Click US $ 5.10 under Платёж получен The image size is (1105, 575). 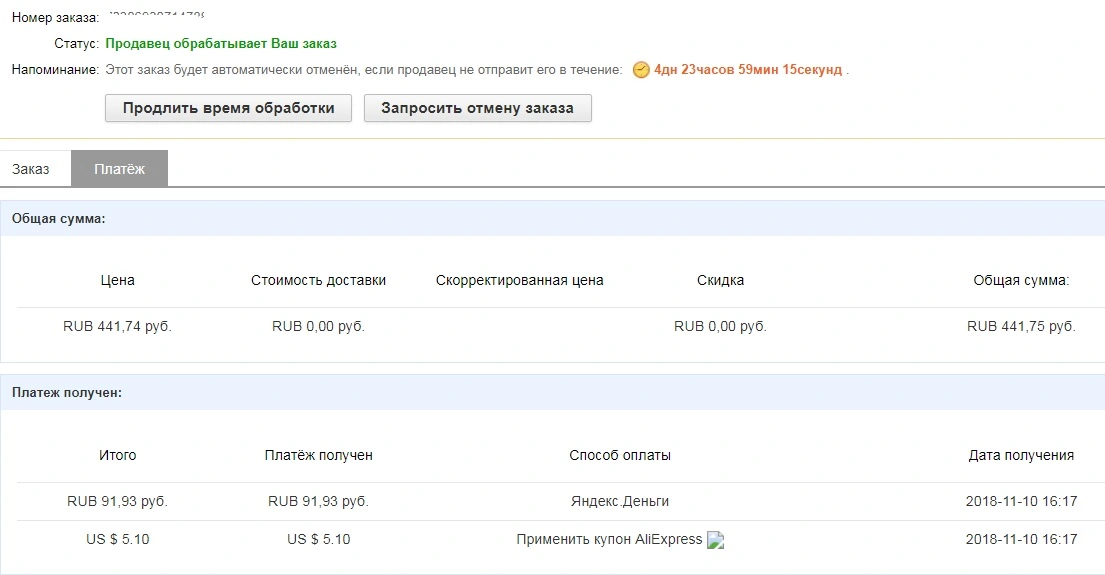319,540
